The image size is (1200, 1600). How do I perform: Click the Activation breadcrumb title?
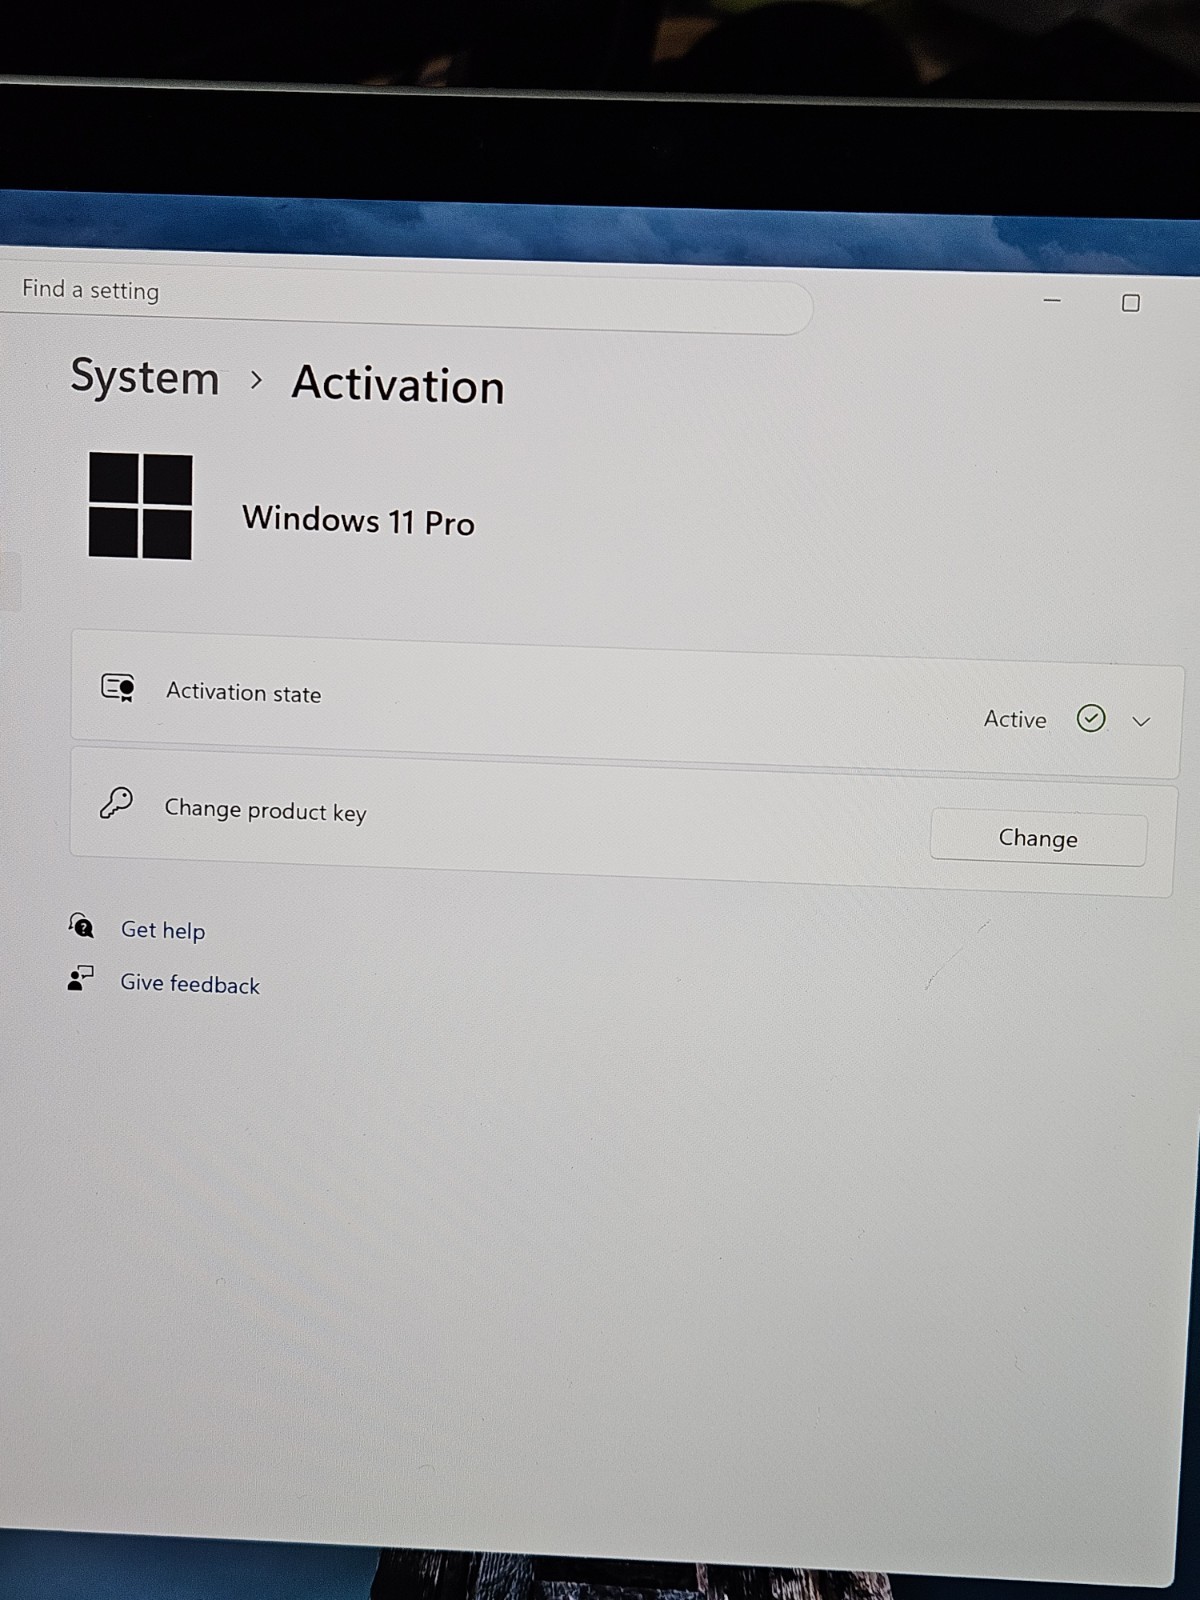click(398, 385)
